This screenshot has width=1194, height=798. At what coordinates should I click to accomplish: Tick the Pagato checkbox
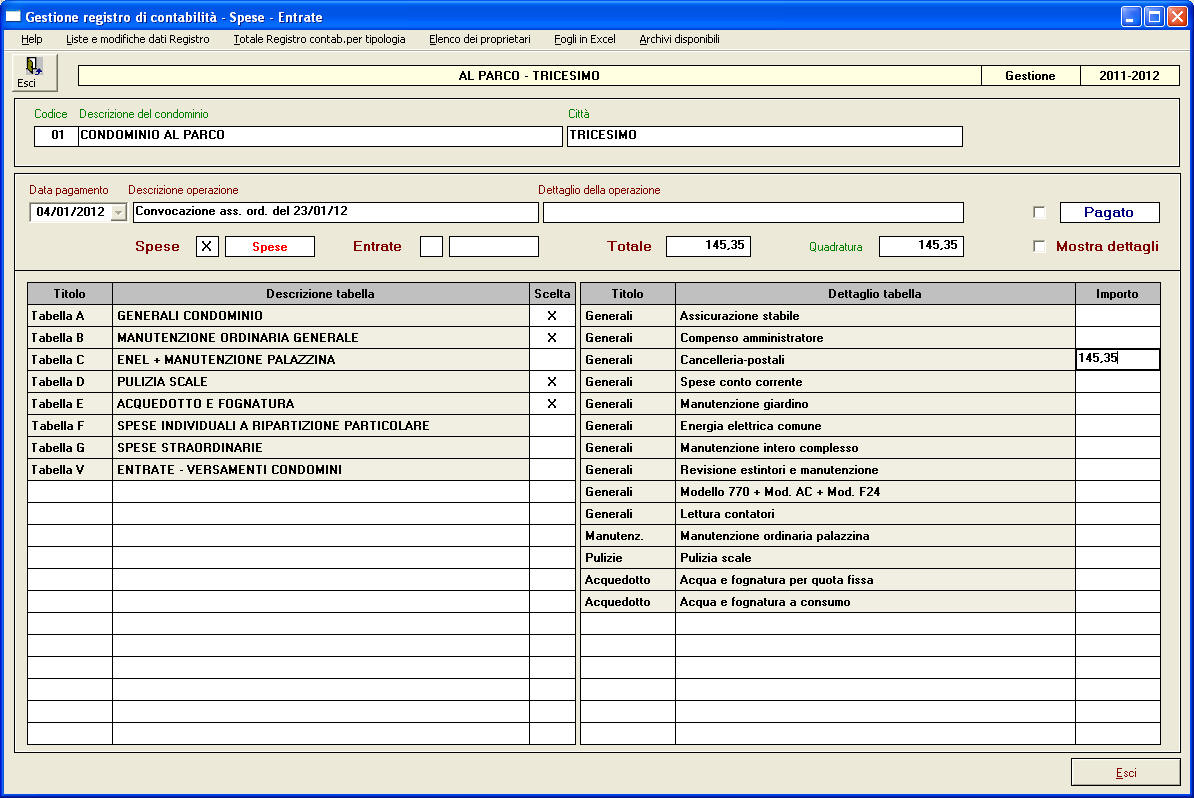(x=1039, y=212)
